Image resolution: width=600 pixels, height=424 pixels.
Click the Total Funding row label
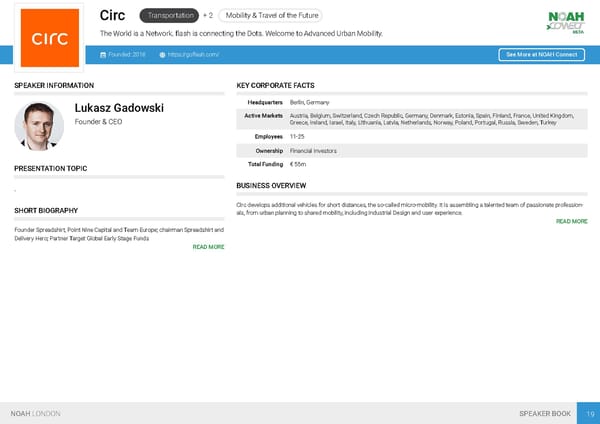click(x=265, y=163)
